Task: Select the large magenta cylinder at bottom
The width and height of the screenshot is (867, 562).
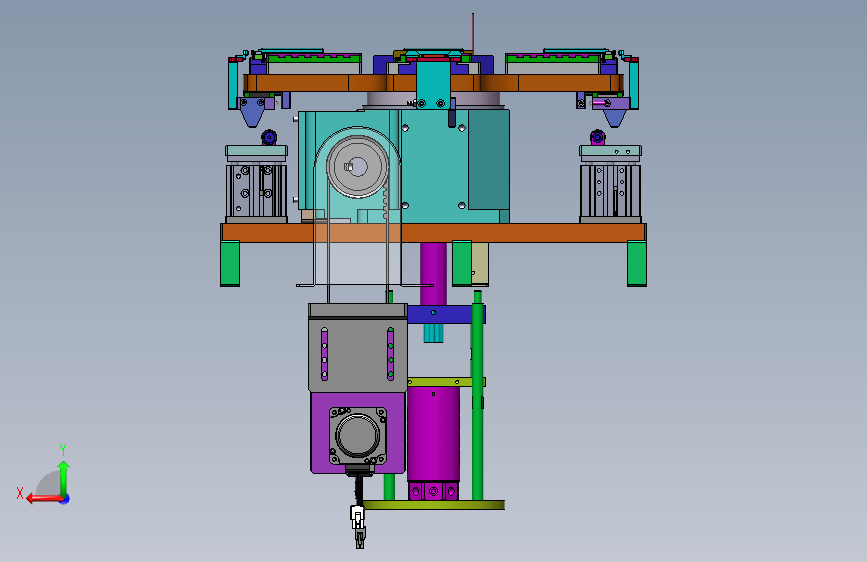Action: pos(433,434)
